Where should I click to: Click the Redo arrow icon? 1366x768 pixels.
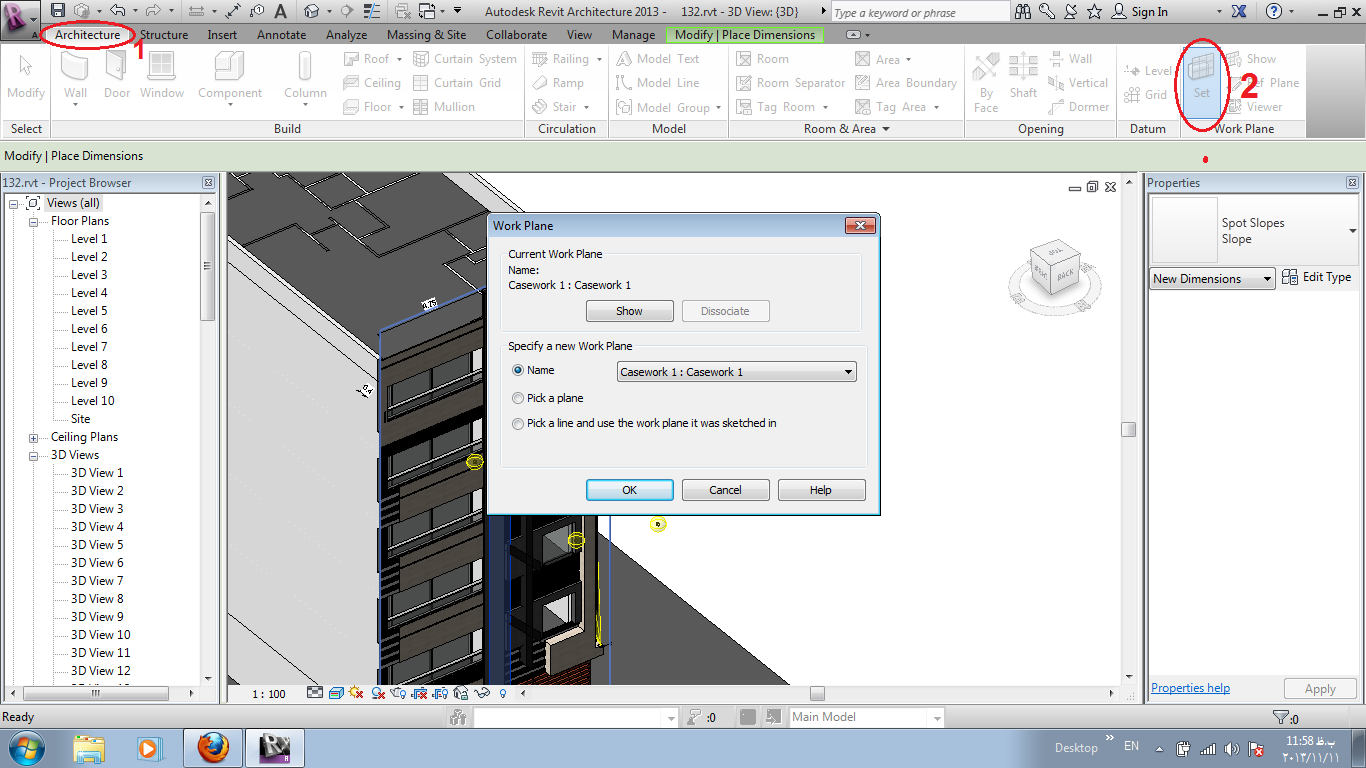153,11
